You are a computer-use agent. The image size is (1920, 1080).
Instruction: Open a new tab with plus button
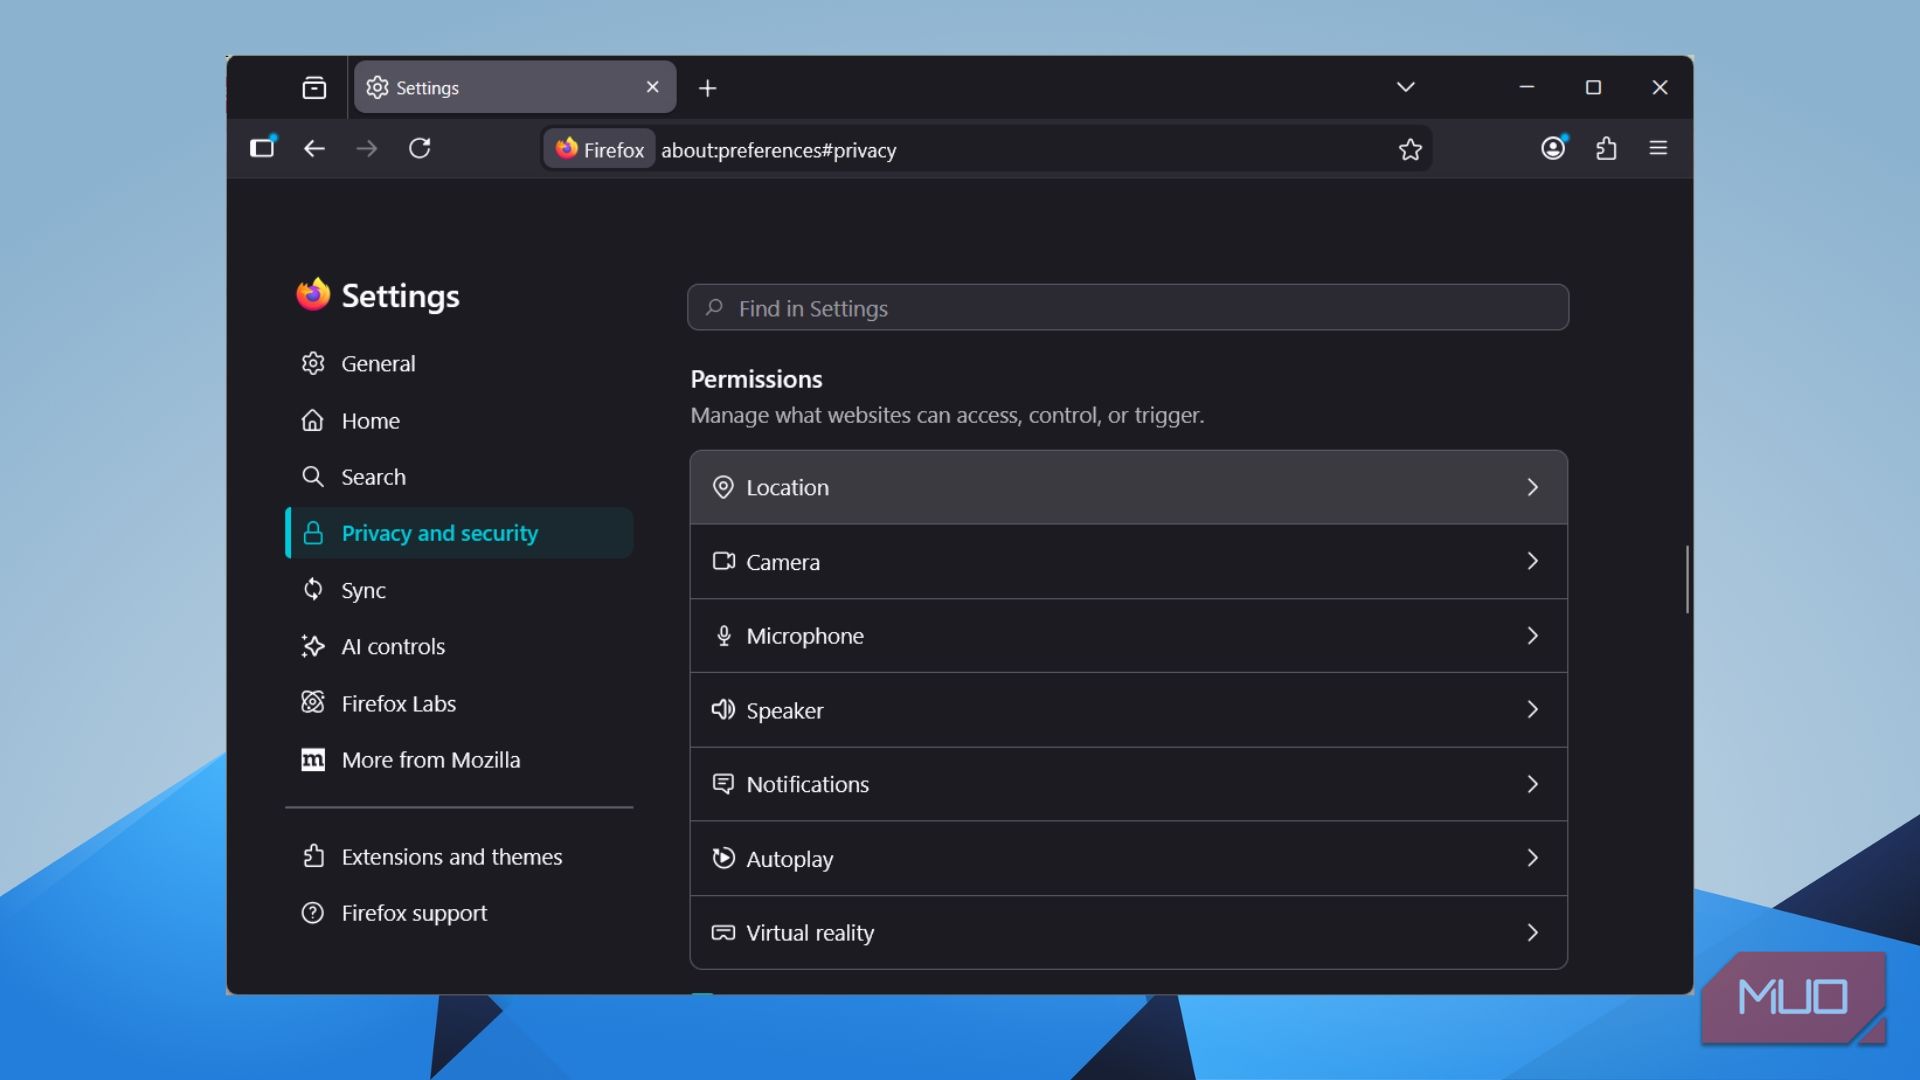(x=708, y=88)
